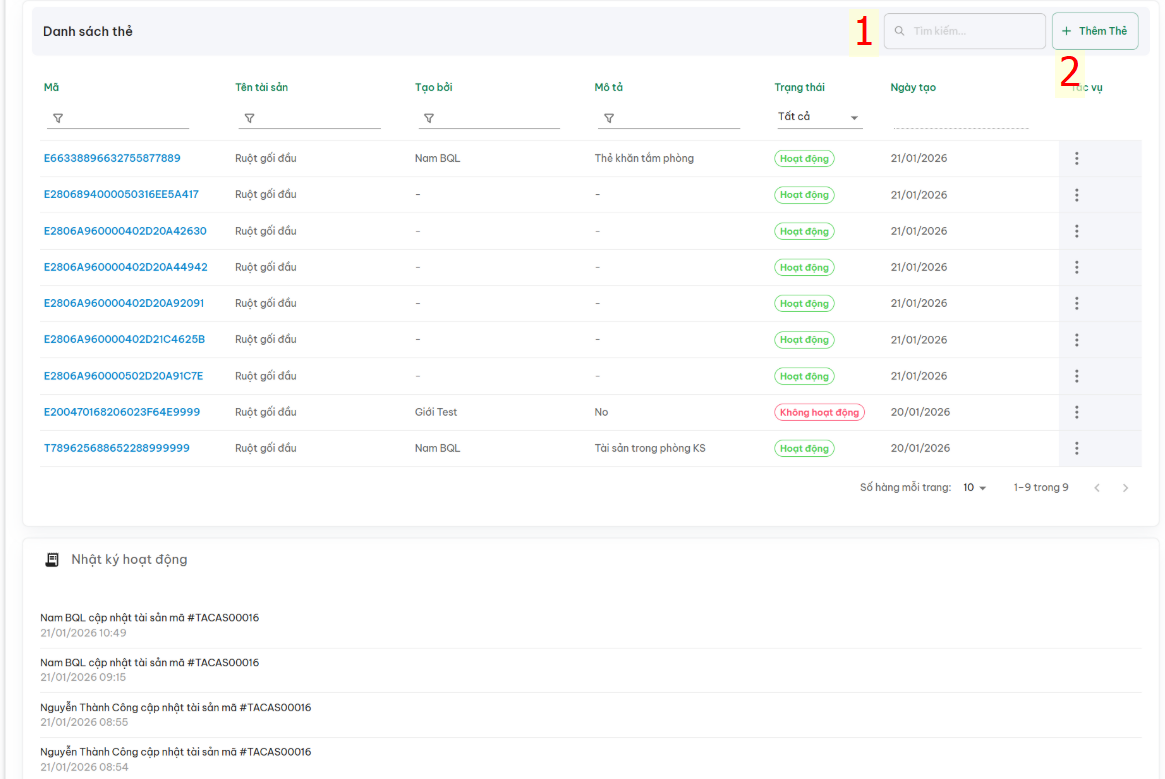Click the Không hoạt động status badge
Viewport: 1165px width, 779px height.
pos(819,412)
